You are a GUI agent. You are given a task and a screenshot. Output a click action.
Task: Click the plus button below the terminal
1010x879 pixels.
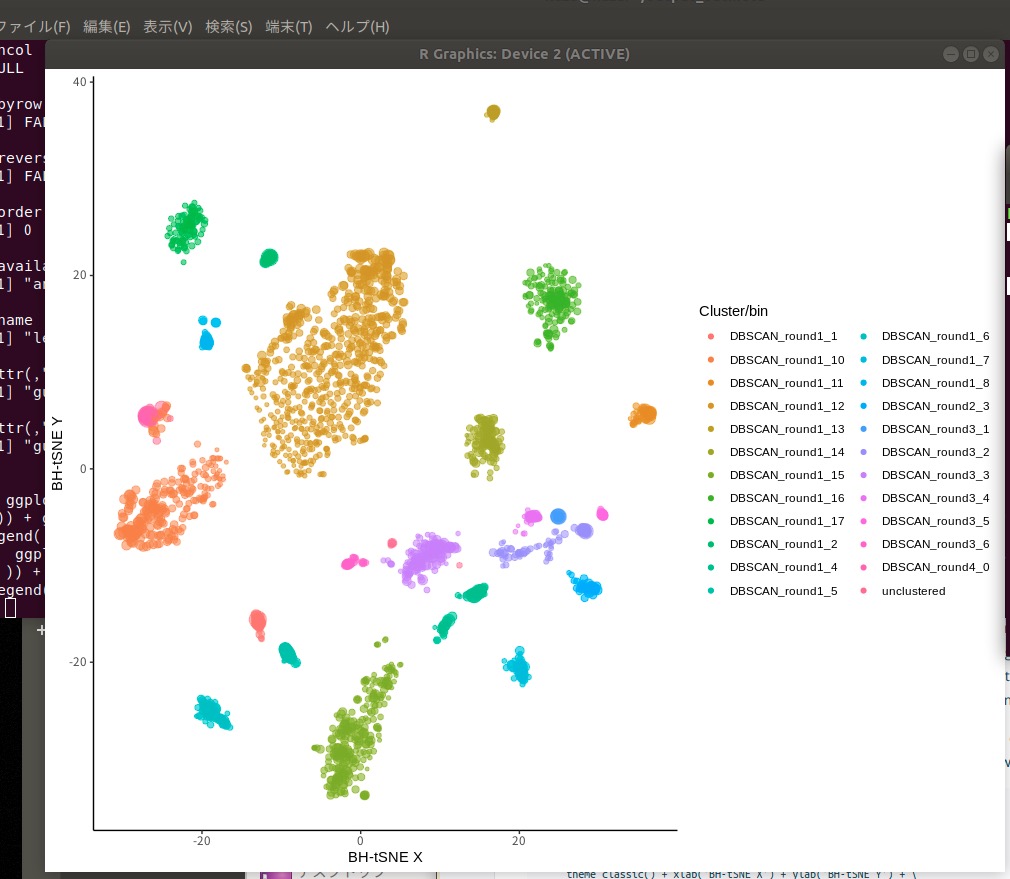pyautogui.click(x=41, y=630)
